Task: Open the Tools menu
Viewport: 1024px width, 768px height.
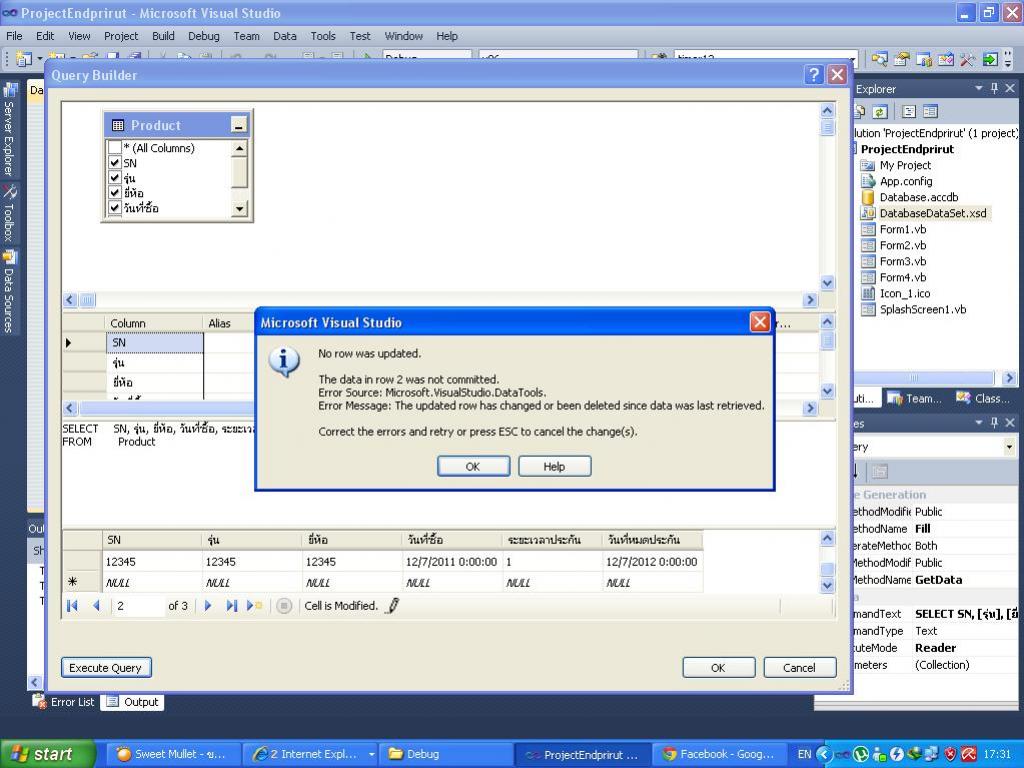Action: (x=323, y=36)
